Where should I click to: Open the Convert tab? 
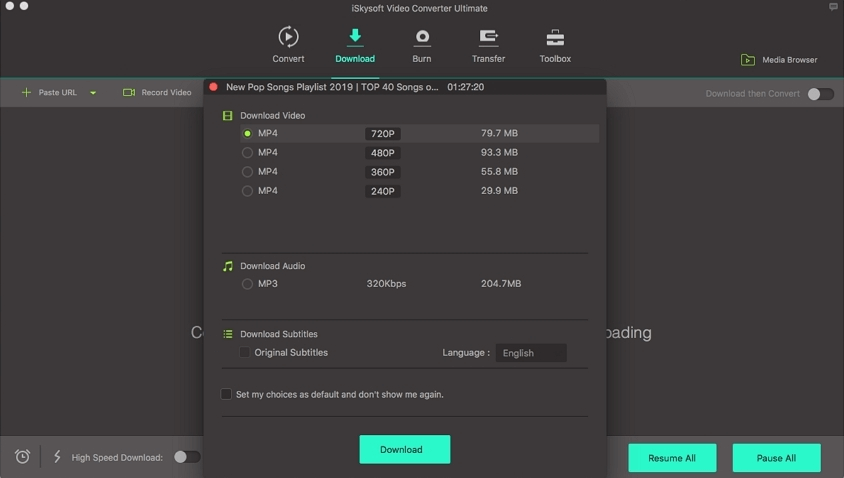point(288,45)
